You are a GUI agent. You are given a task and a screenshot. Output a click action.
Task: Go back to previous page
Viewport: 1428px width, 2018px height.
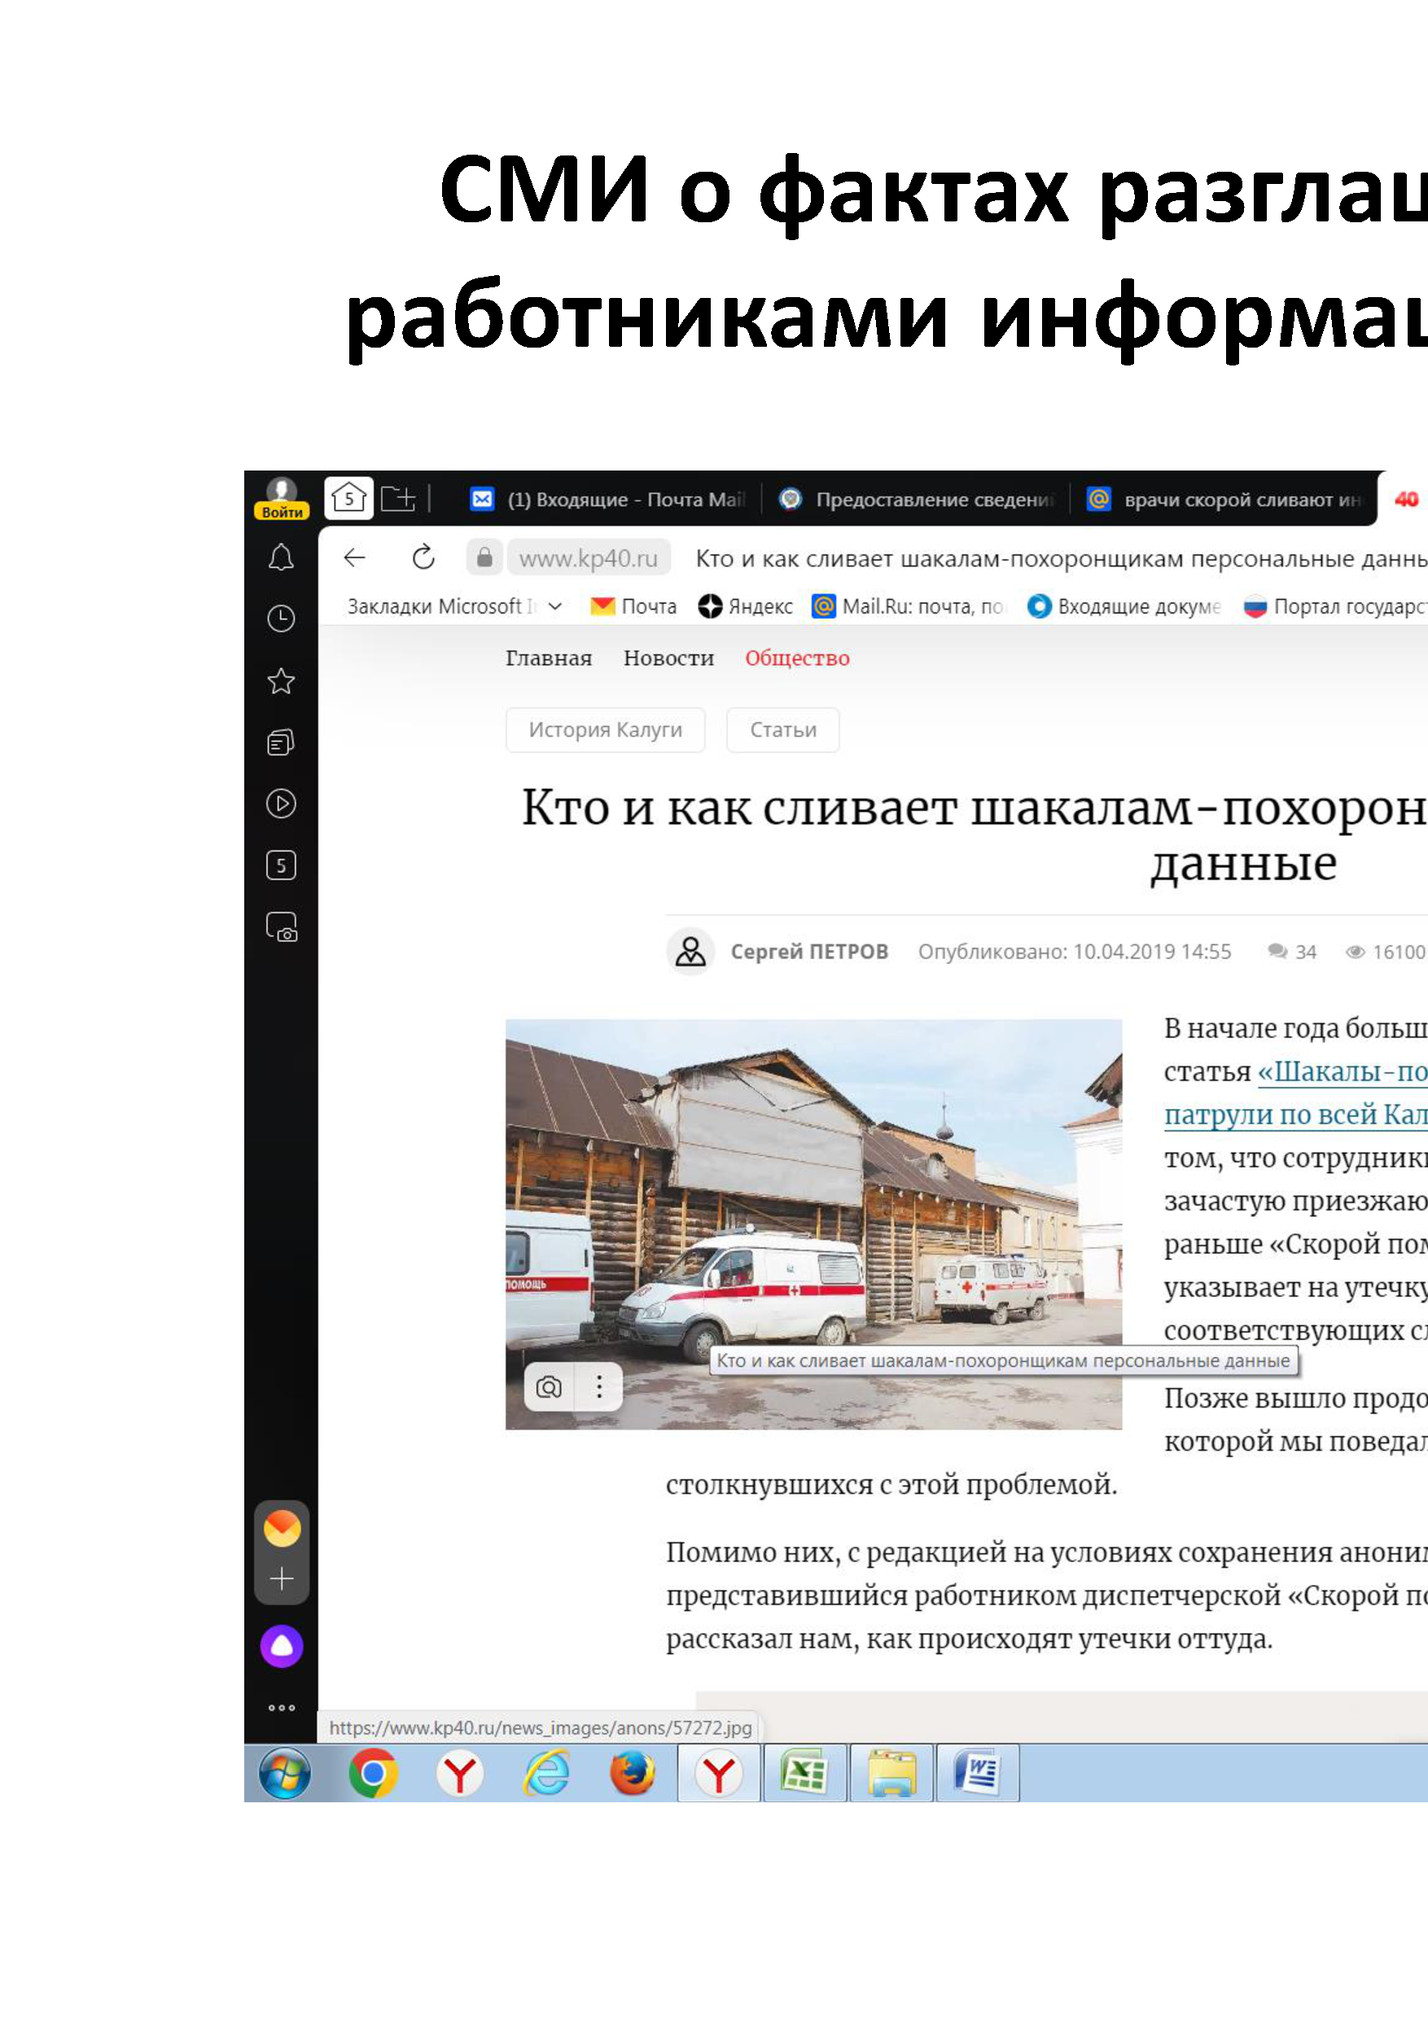pos(355,558)
